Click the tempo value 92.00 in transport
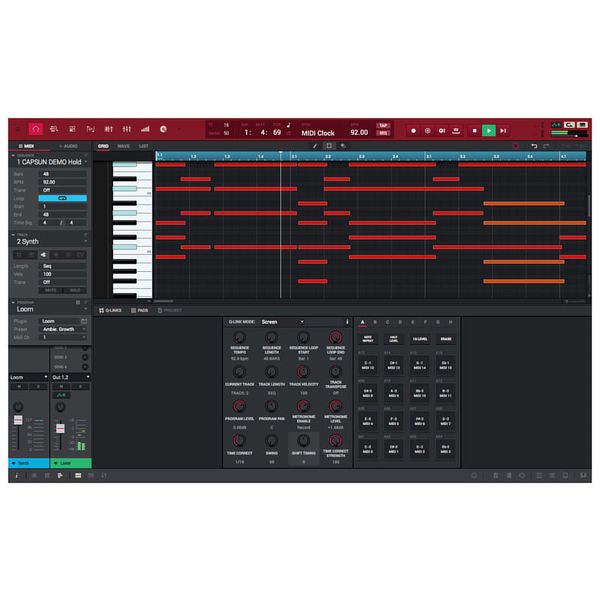This screenshot has width=600, height=600. (359, 132)
